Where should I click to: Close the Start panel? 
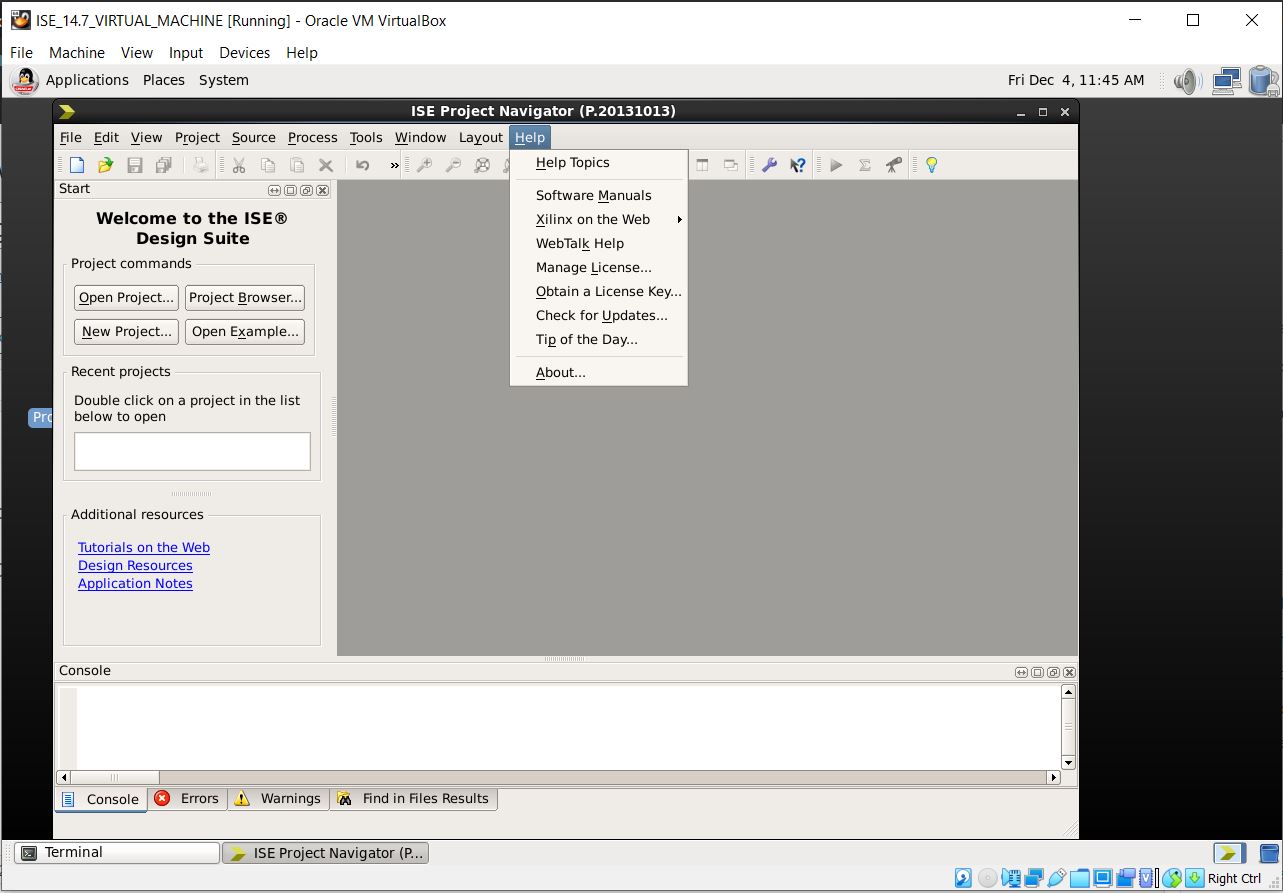click(322, 190)
